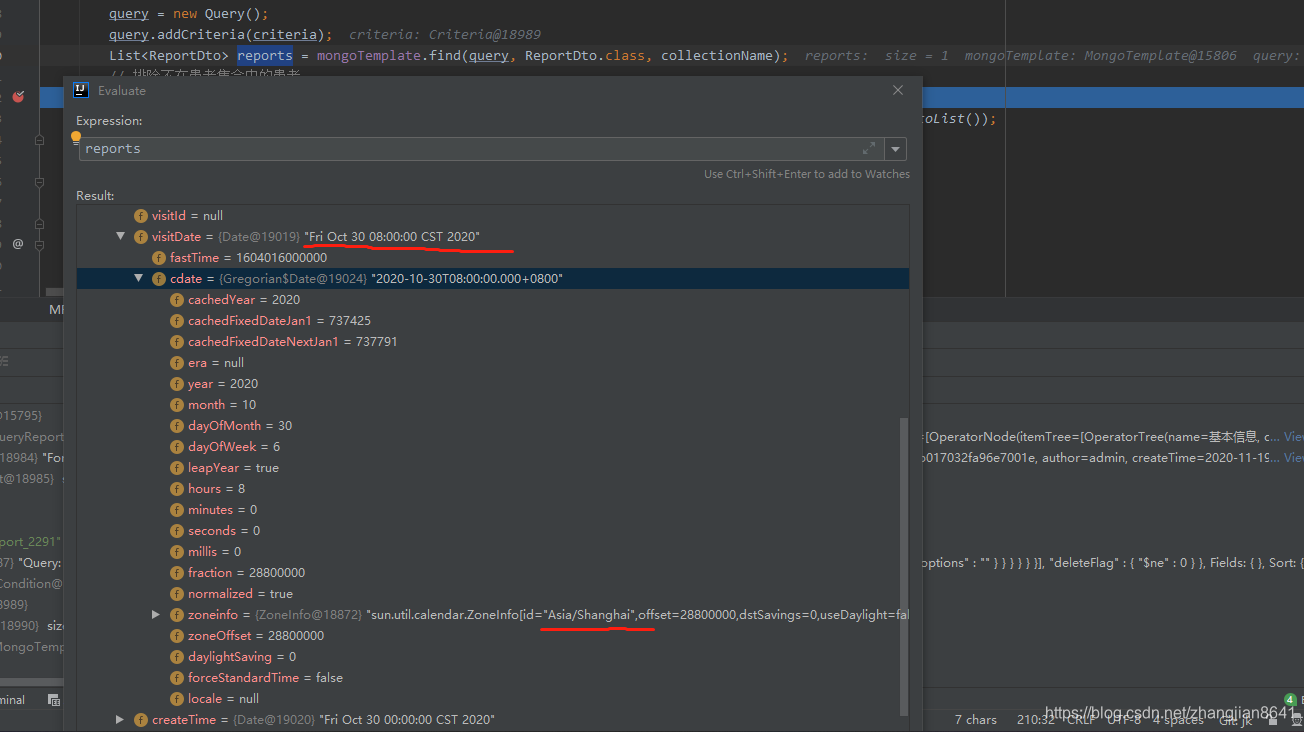This screenshot has height=732, width=1304.
Task: Click the field icon beside visitId
Action: [141, 215]
